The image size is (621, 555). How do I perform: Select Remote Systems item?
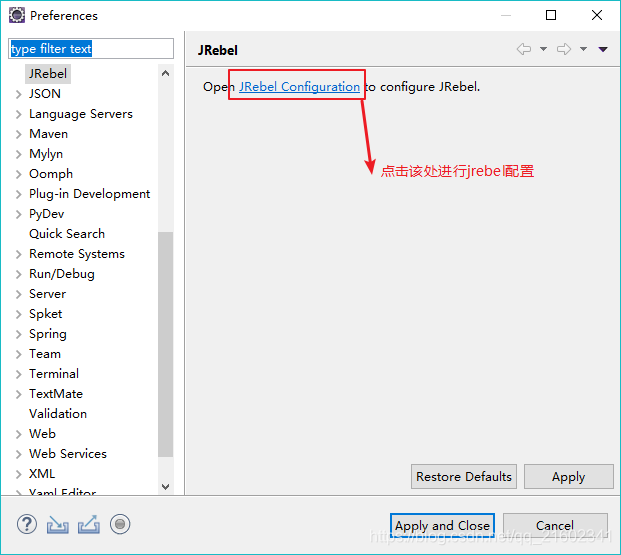coord(77,254)
